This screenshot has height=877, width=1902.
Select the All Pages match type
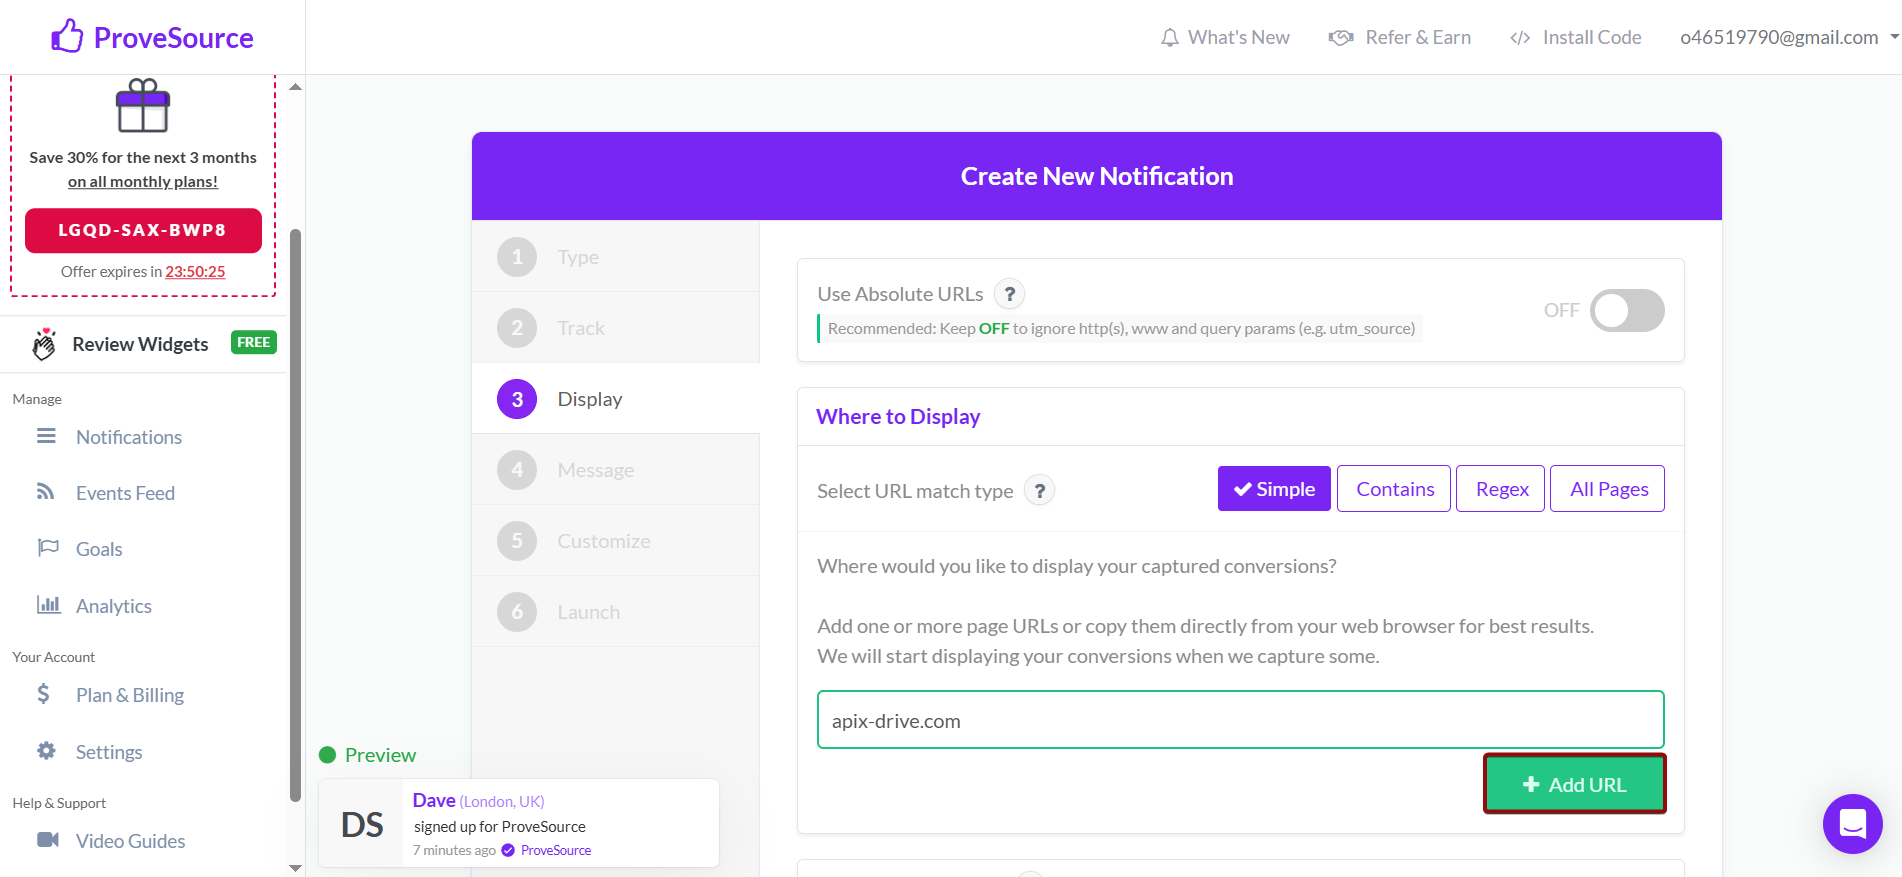[x=1608, y=489]
